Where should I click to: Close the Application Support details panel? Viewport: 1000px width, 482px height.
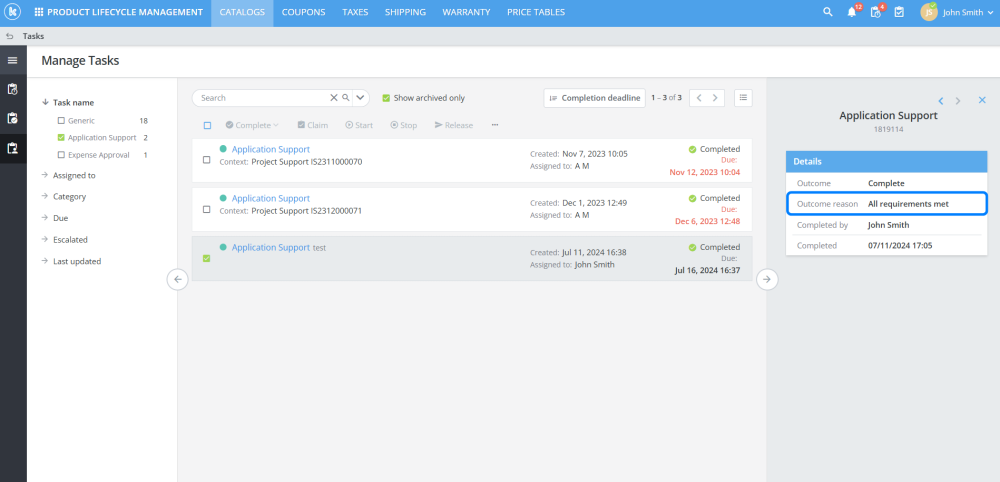pyautogui.click(x=982, y=100)
